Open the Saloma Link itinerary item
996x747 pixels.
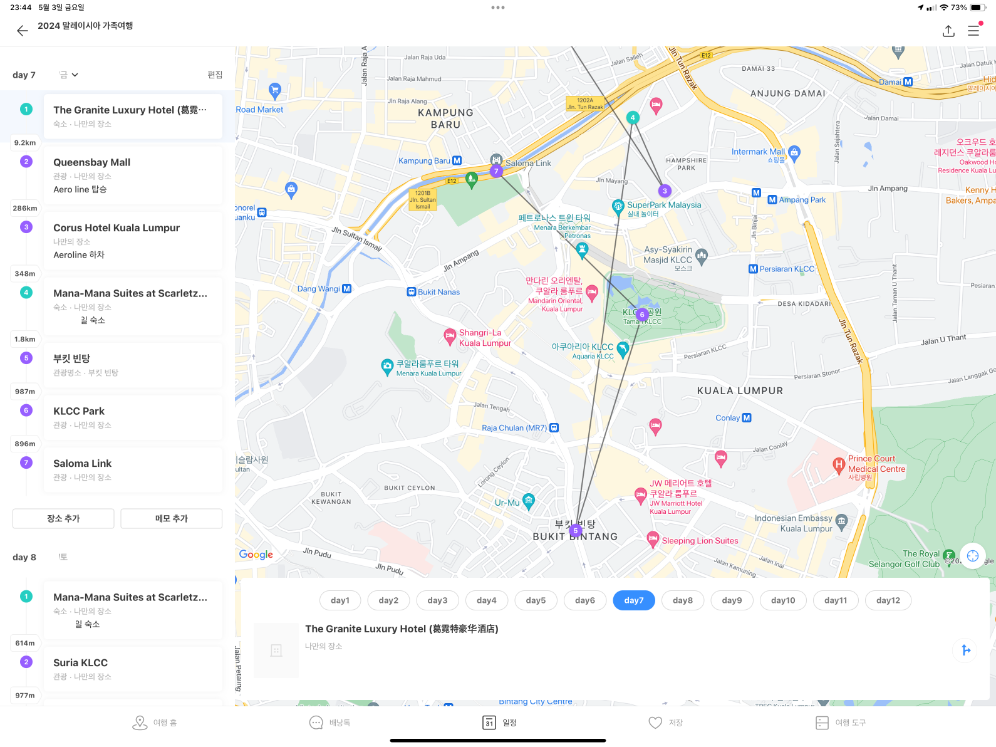point(133,470)
